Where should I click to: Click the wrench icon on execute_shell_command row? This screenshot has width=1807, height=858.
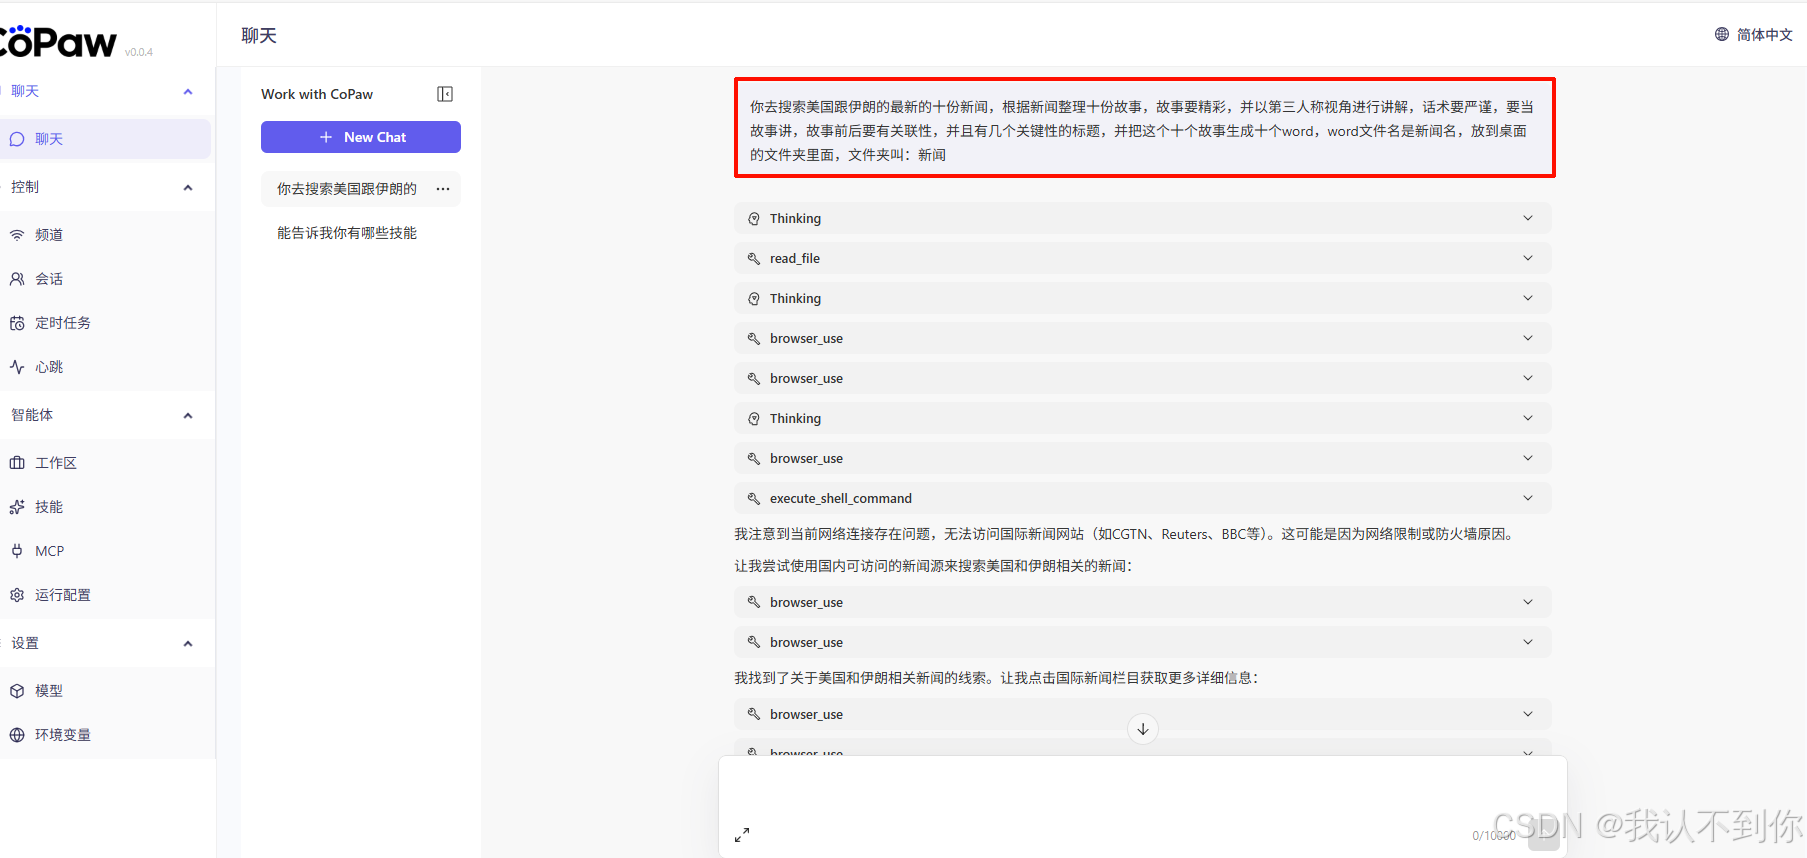pos(754,498)
